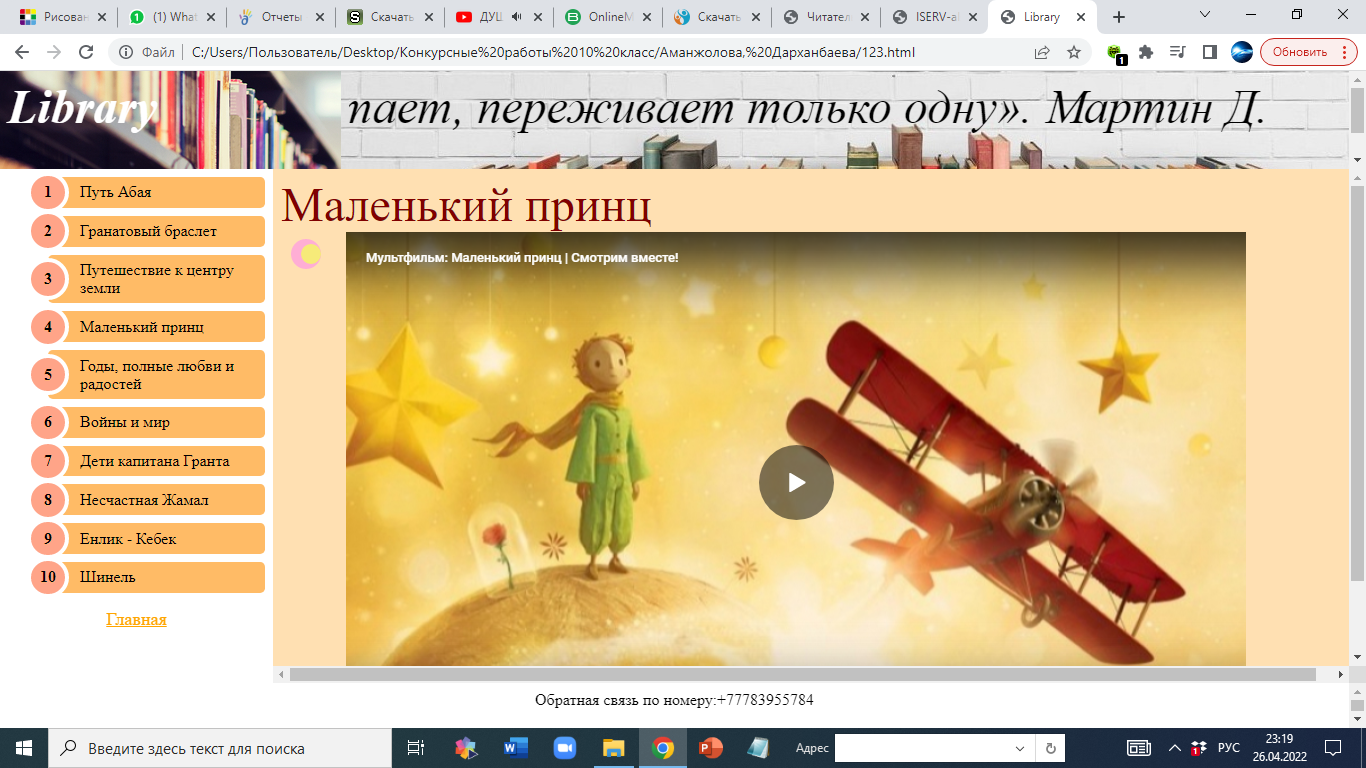Switch to the Рисован tab
The image size is (1366, 768).
click(64, 17)
